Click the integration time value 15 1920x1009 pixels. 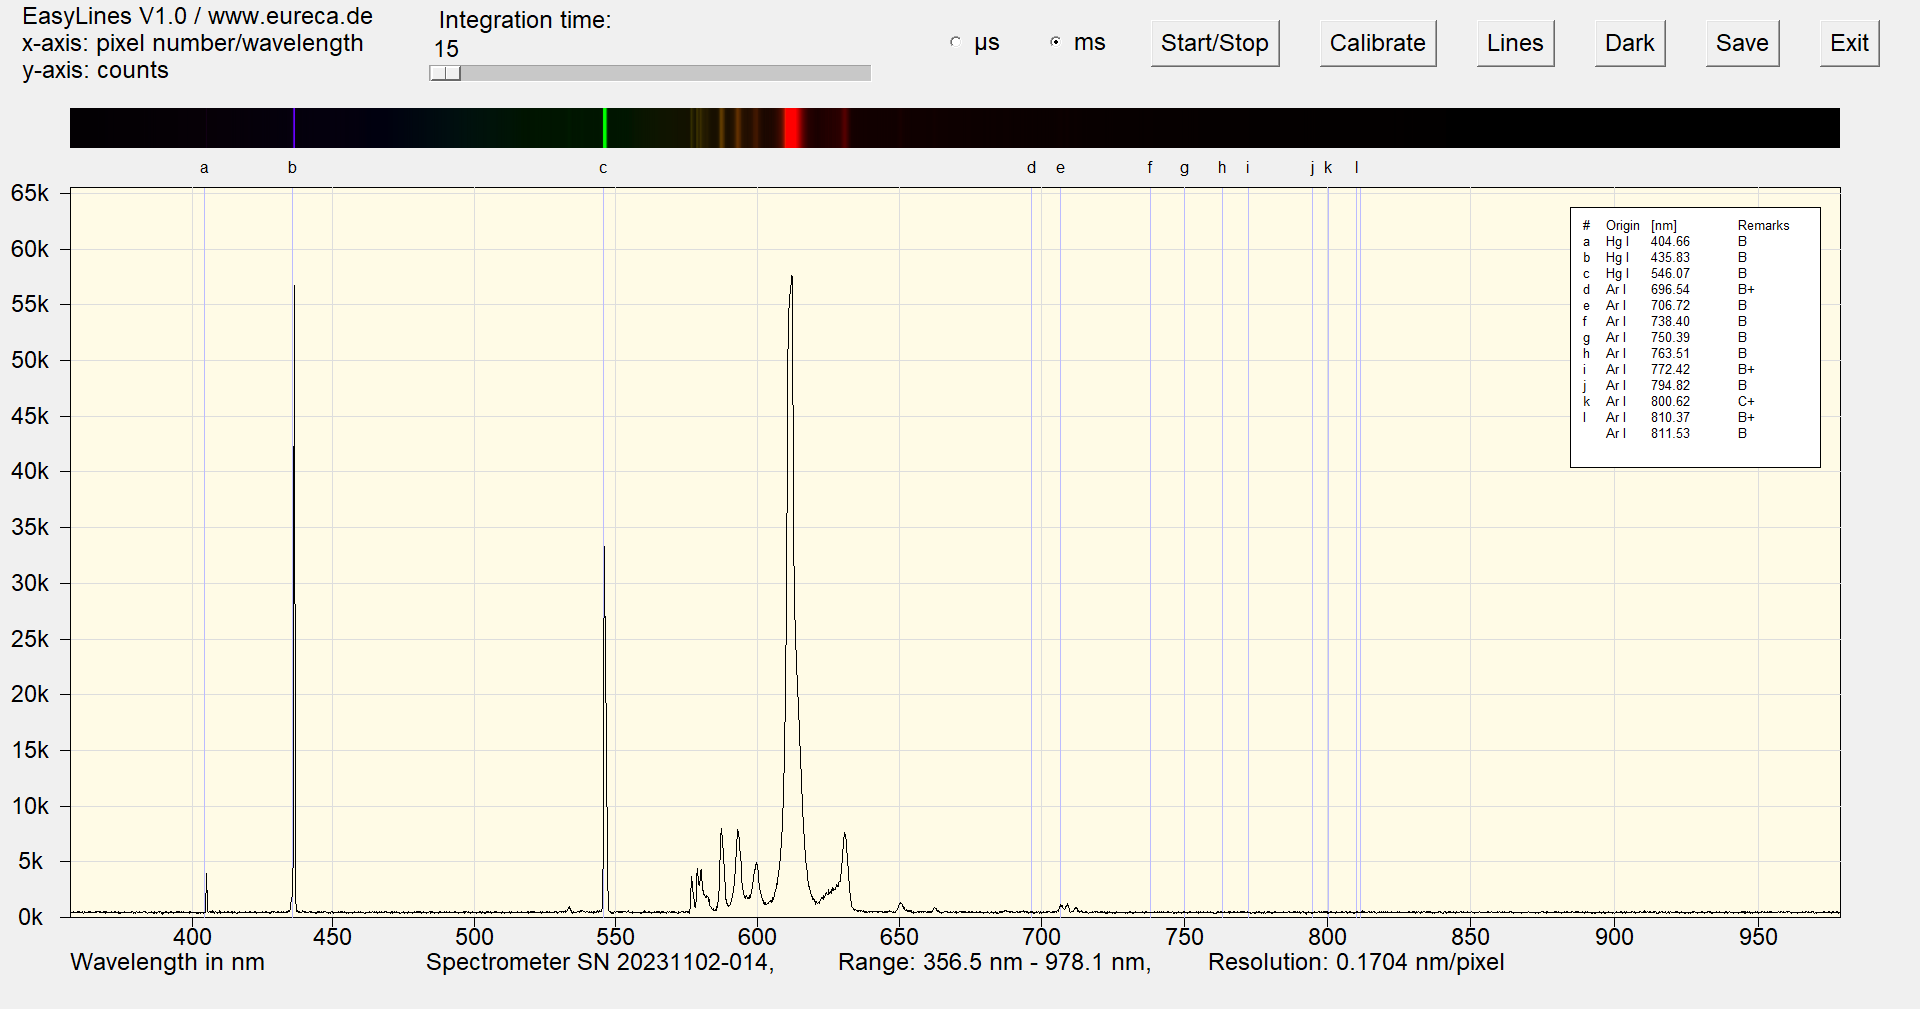(446, 49)
